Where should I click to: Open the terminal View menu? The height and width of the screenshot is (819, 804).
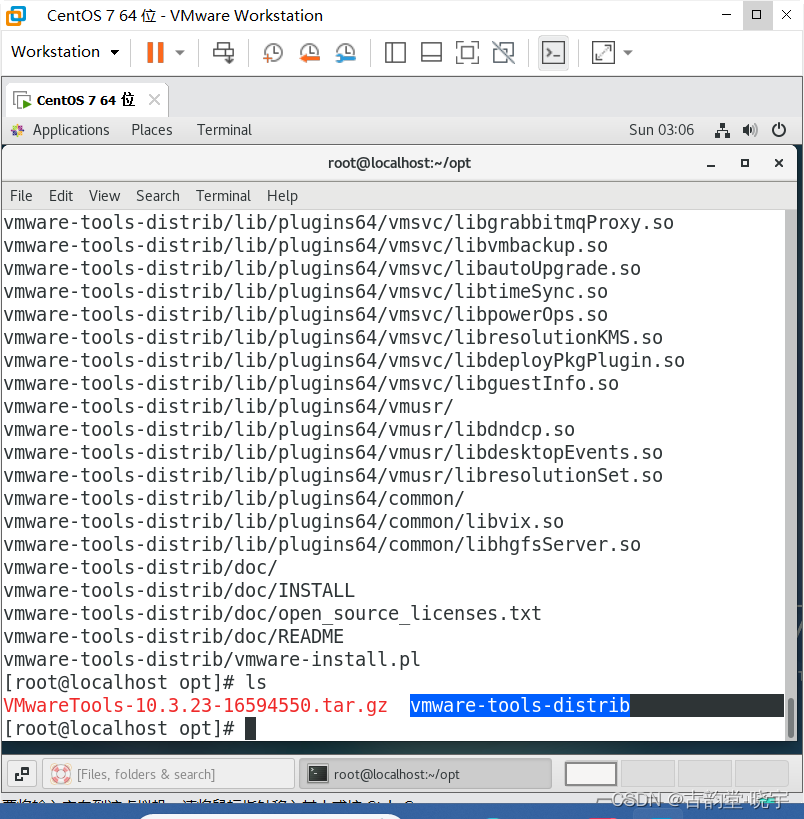pos(104,196)
